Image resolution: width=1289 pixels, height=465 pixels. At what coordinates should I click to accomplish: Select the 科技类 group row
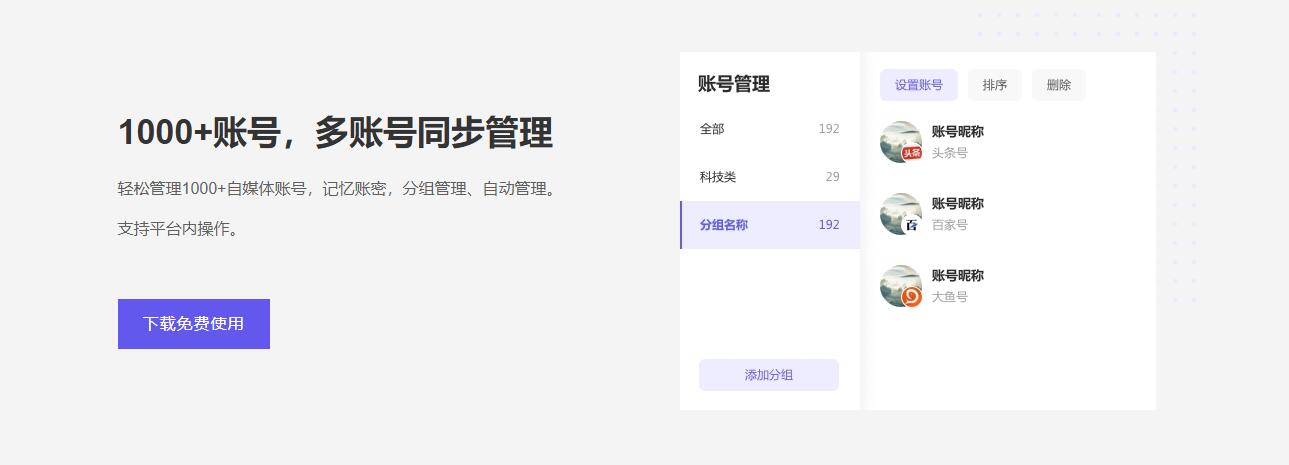tap(770, 177)
